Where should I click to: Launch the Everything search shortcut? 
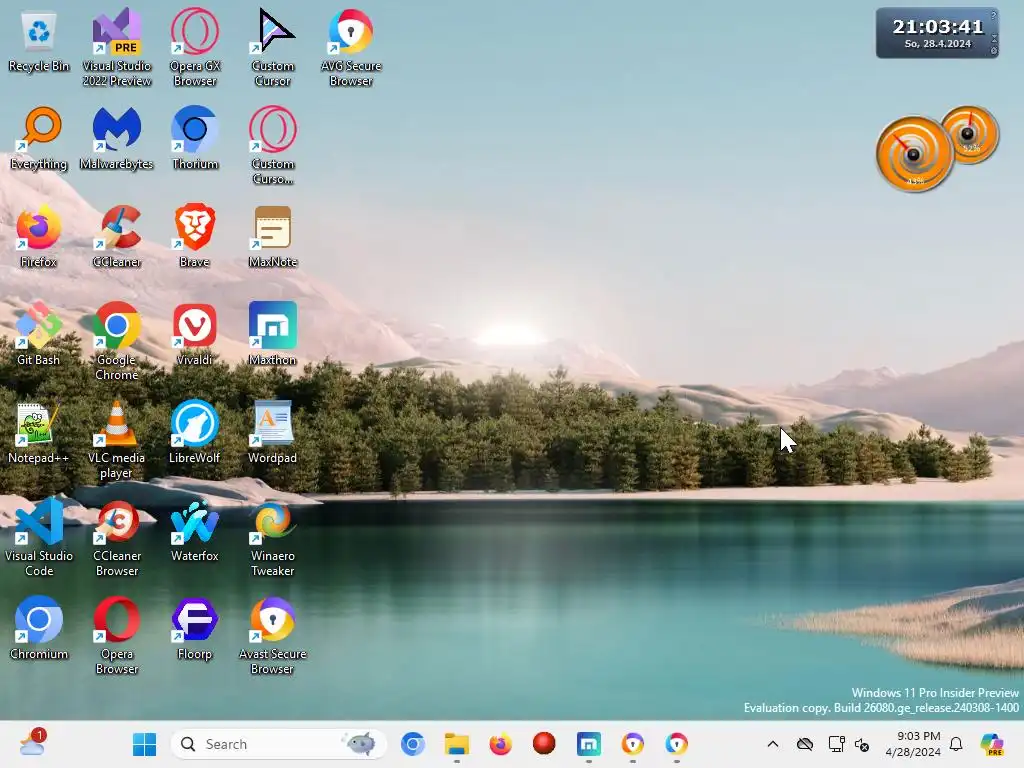pos(39,138)
